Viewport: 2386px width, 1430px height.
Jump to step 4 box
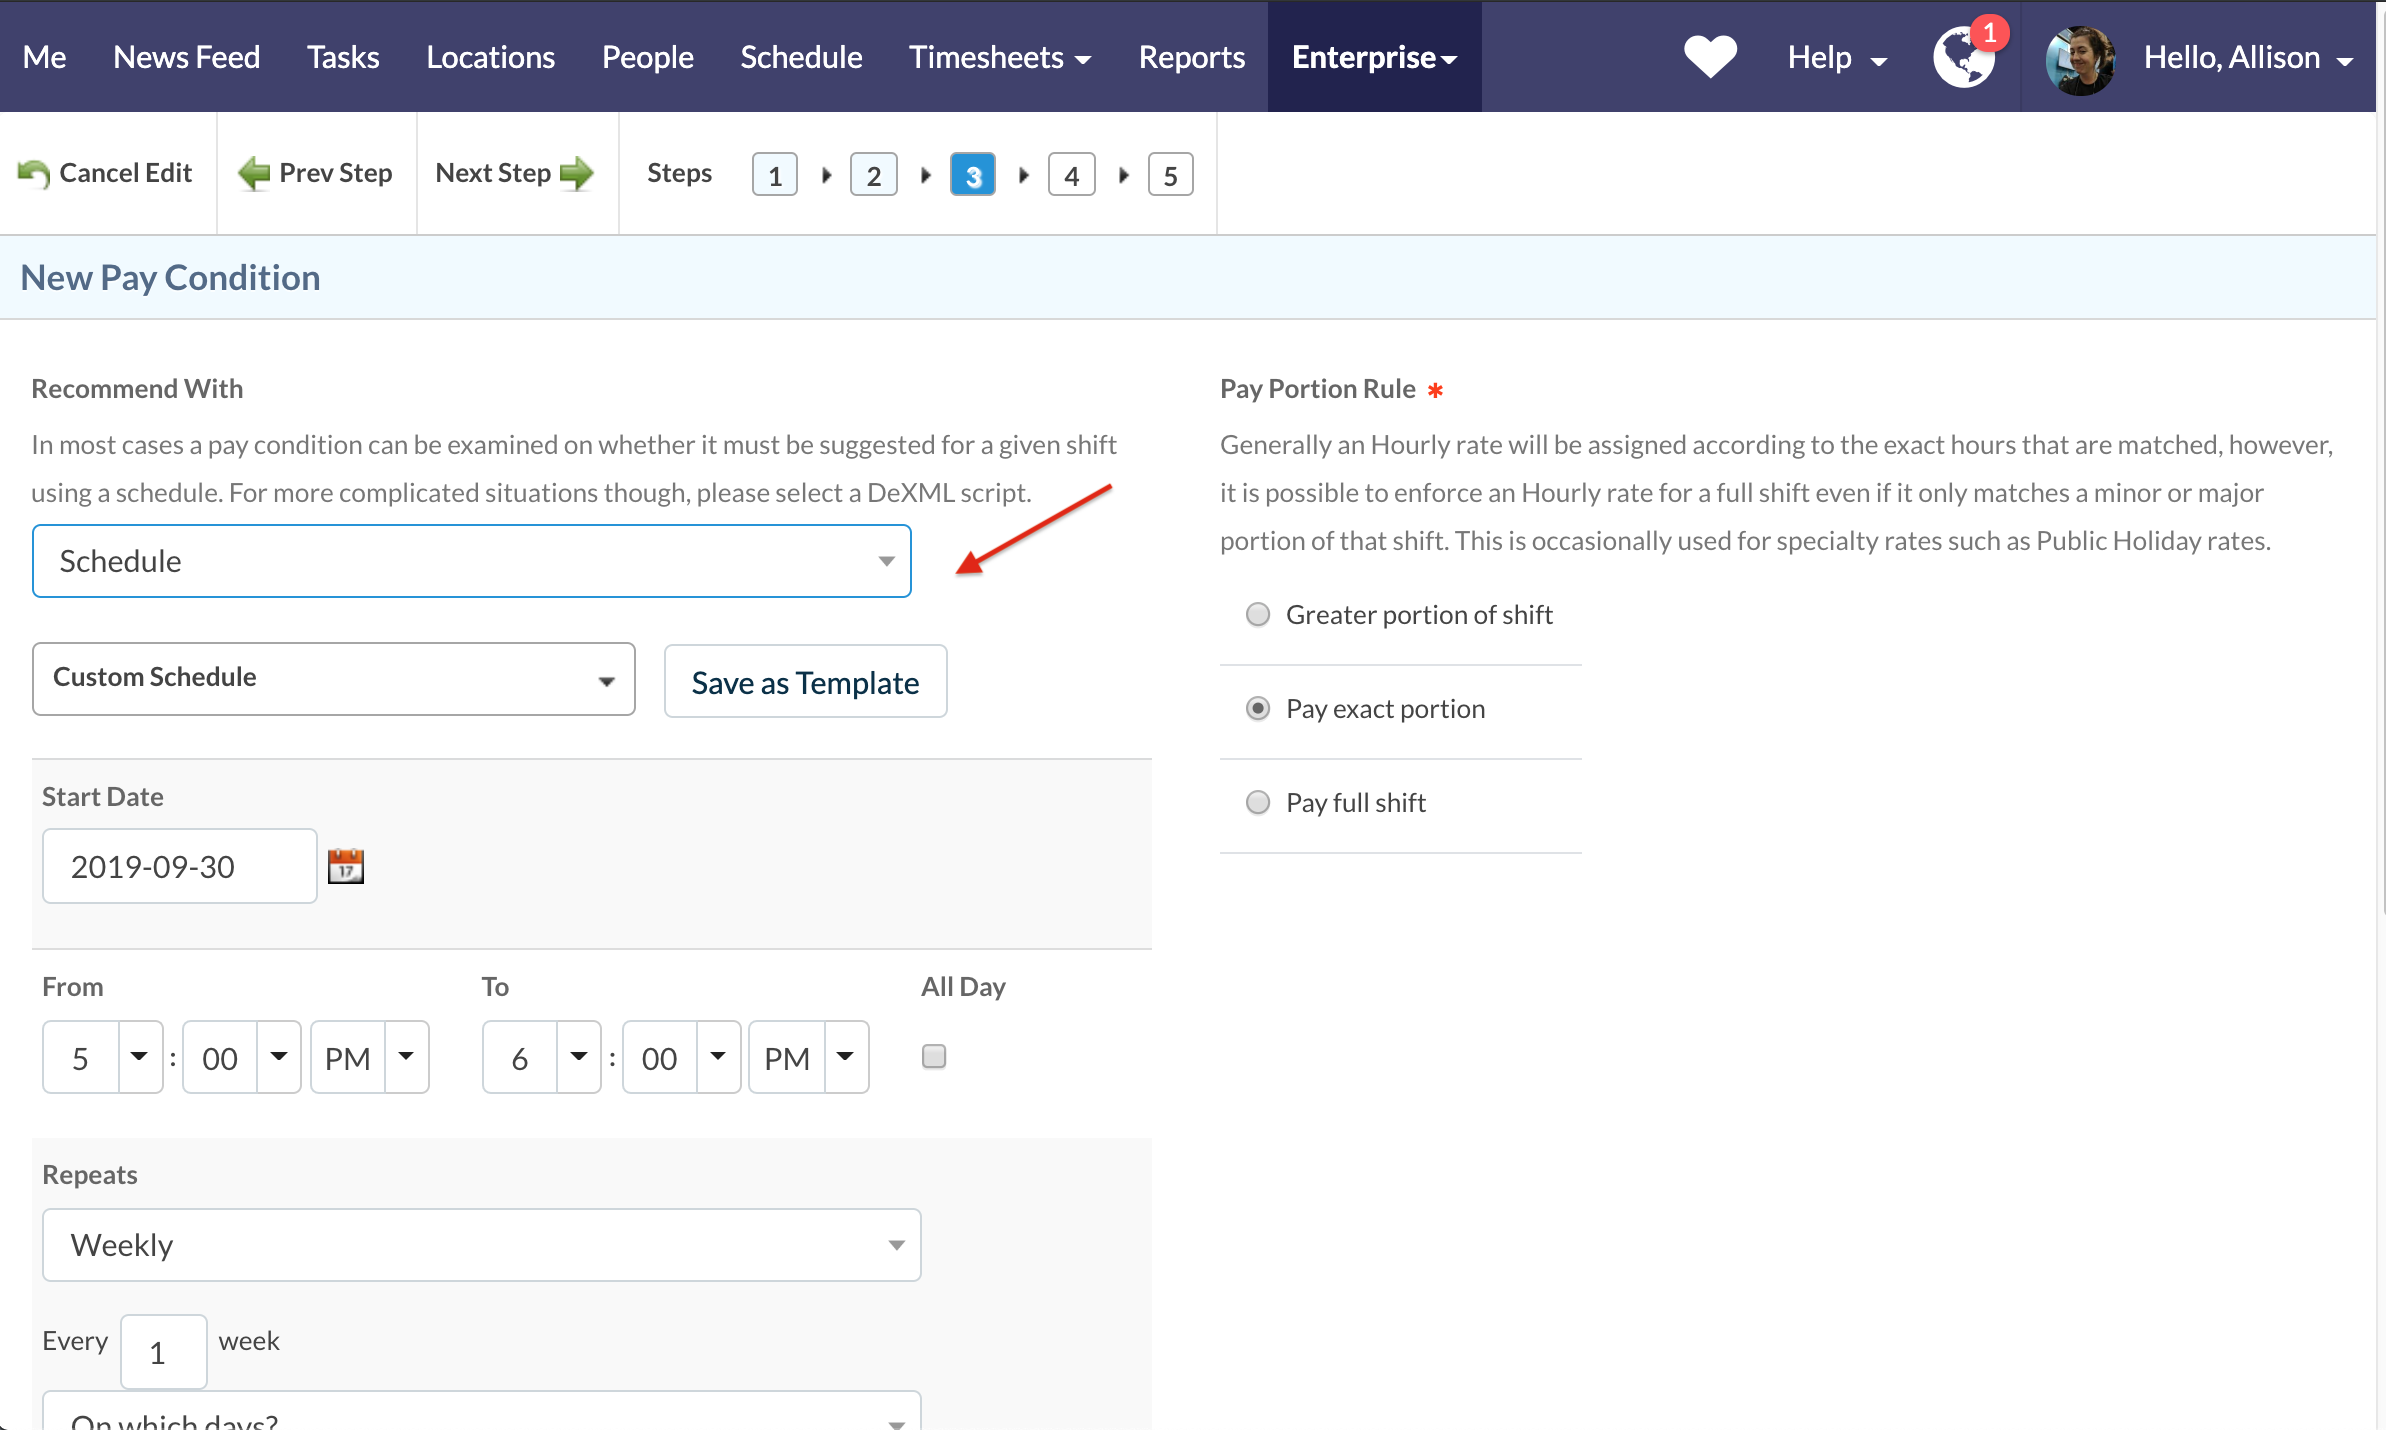1071,176
